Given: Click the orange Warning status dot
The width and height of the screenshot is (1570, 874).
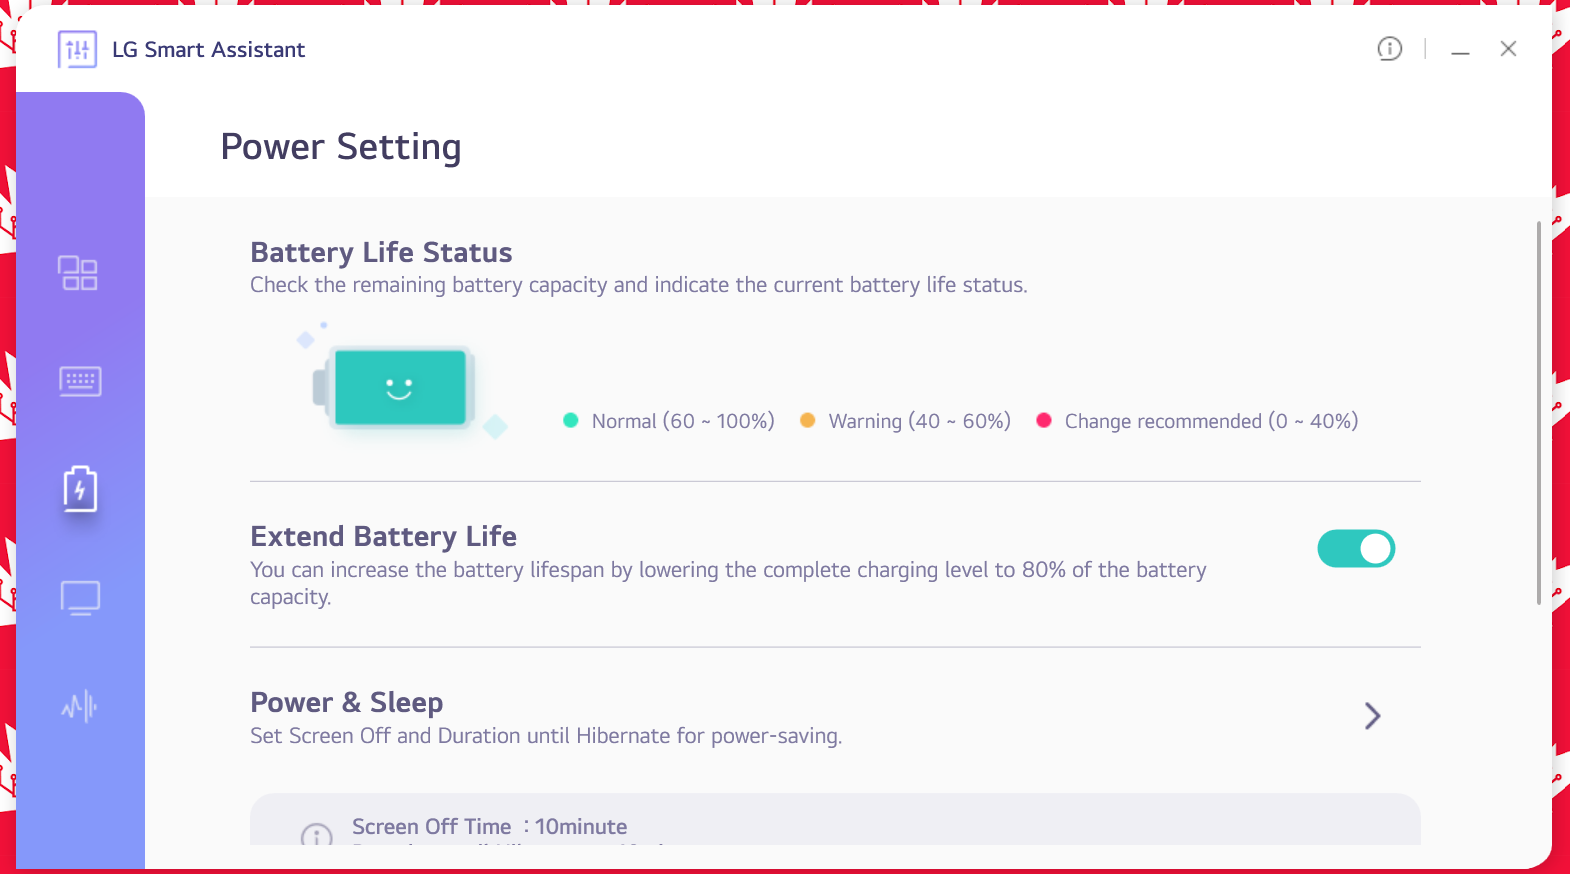Looking at the screenshot, I should 808,421.
